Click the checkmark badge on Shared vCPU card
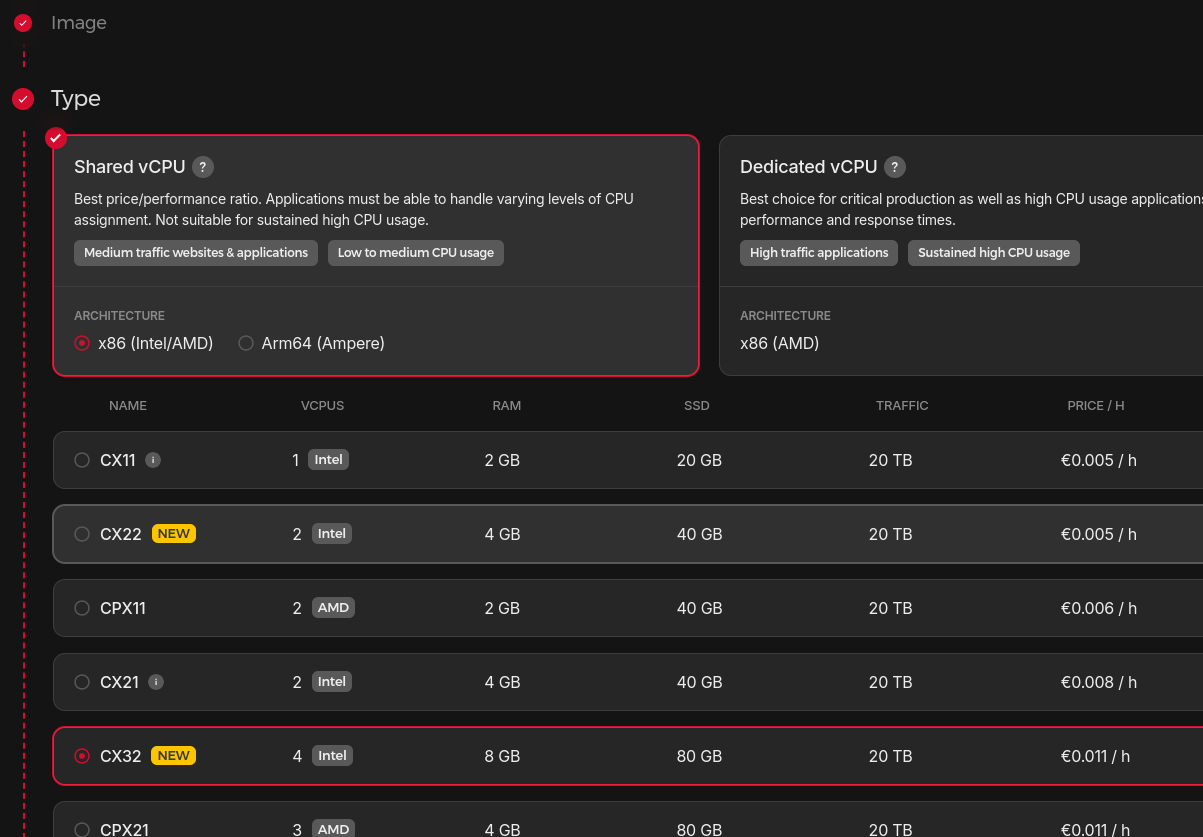The width and height of the screenshot is (1203, 837). 56,138
